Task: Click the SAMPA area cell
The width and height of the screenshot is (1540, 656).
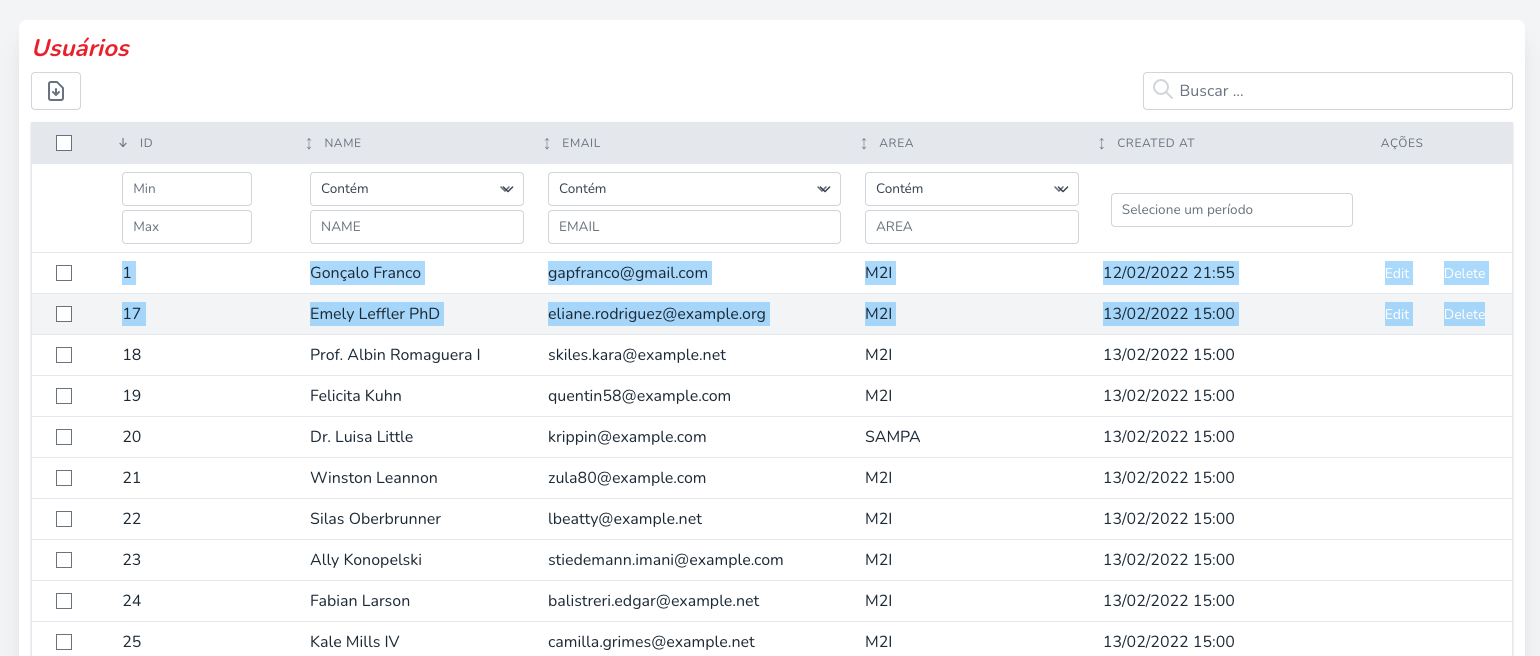Action: [893, 437]
